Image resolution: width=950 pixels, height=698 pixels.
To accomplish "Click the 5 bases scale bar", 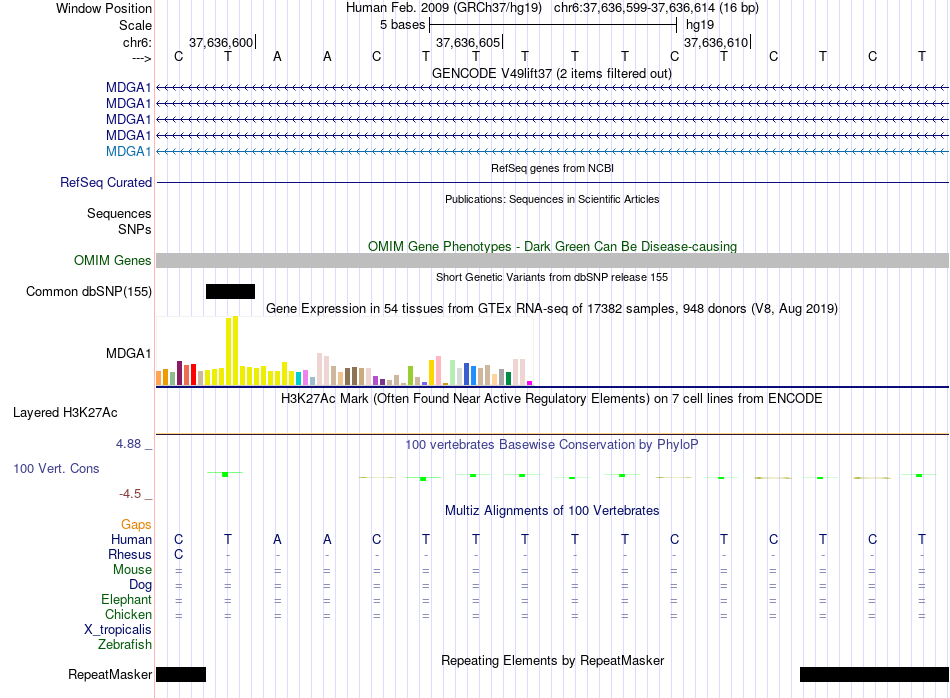I will pos(553,25).
